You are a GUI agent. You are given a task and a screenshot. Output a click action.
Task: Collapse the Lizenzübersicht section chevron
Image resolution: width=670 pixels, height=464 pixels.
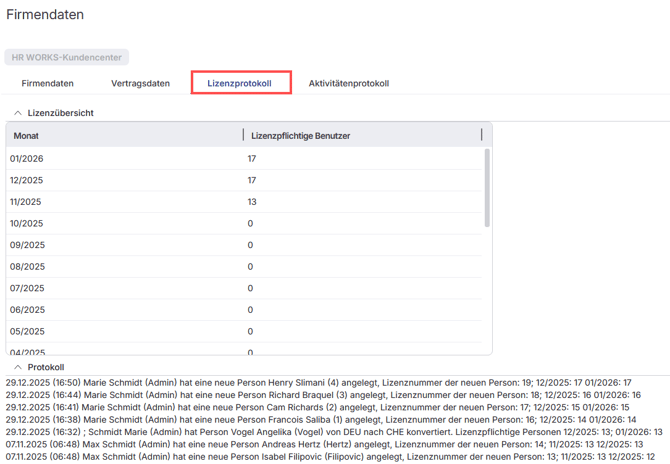pyautogui.click(x=18, y=113)
